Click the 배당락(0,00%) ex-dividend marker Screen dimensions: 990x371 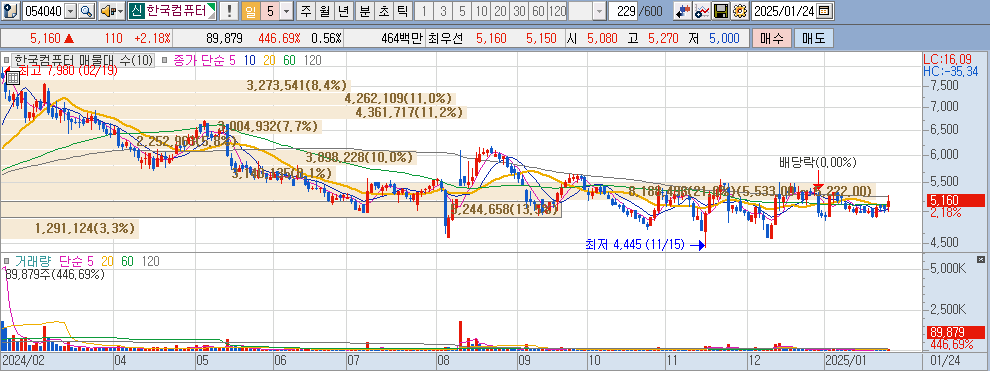(817, 163)
